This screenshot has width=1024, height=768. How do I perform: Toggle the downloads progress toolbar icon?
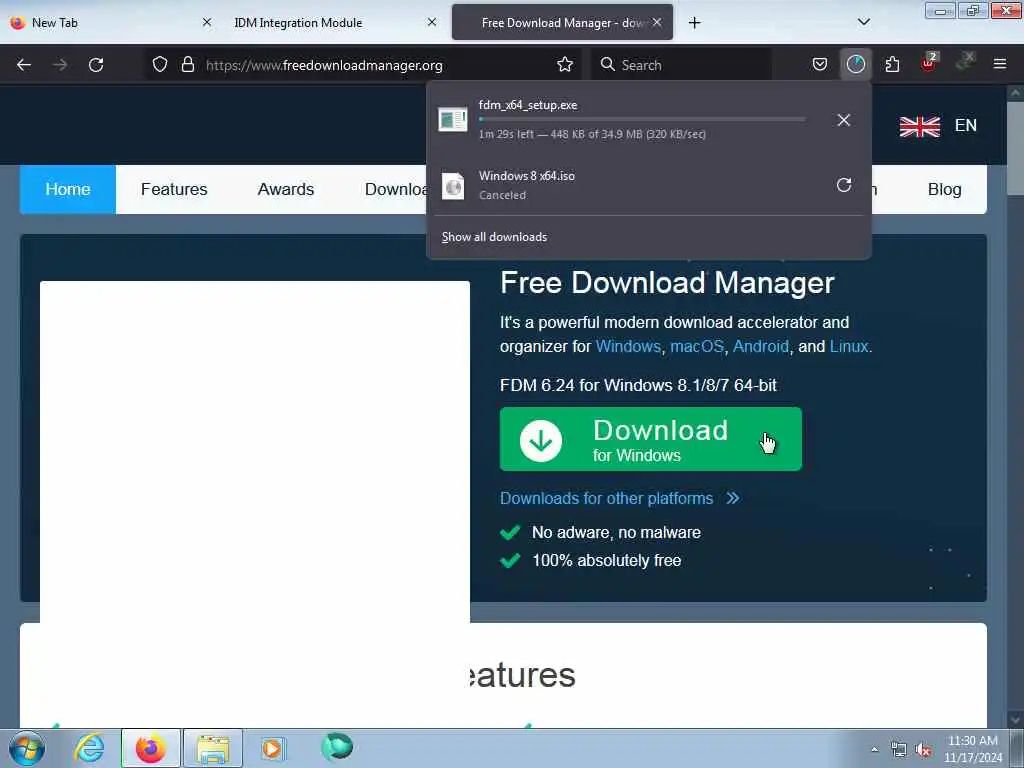click(856, 65)
